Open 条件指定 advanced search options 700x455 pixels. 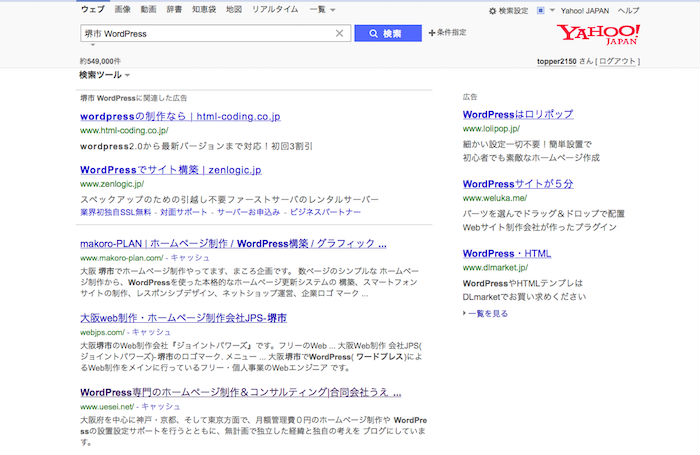coord(447,33)
